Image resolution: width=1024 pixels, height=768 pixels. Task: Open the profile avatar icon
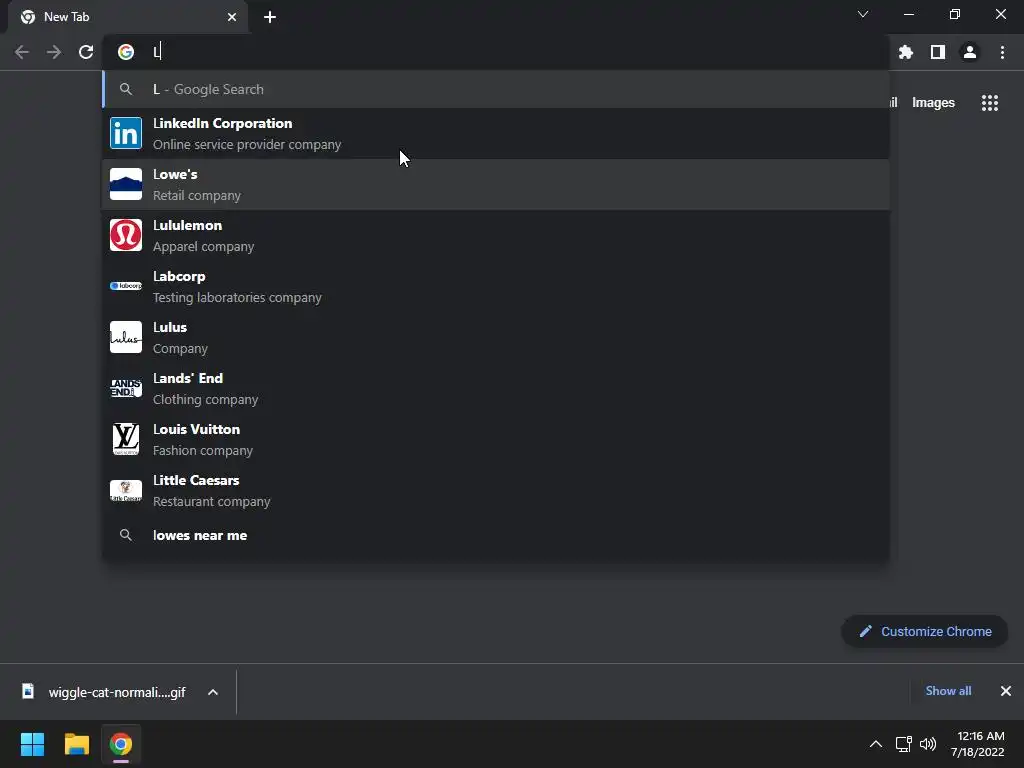coord(970,52)
